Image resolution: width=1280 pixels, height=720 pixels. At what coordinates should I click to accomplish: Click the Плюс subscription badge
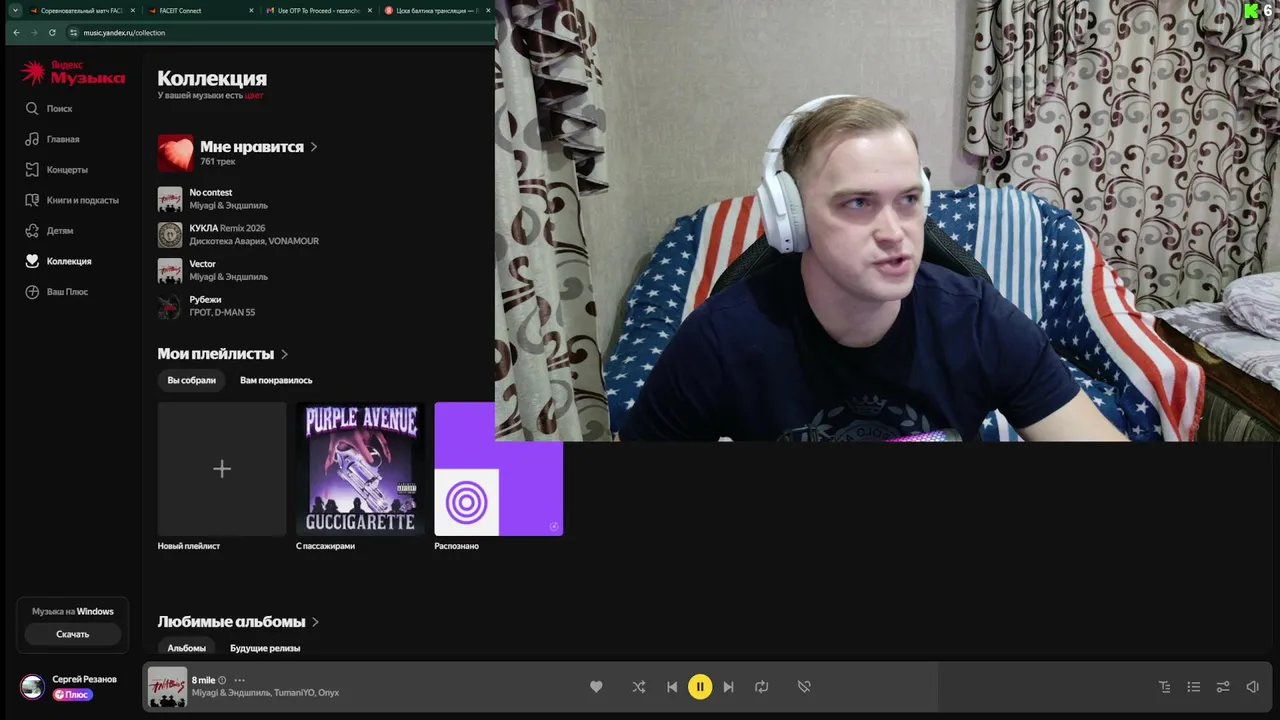pyautogui.click(x=73, y=695)
